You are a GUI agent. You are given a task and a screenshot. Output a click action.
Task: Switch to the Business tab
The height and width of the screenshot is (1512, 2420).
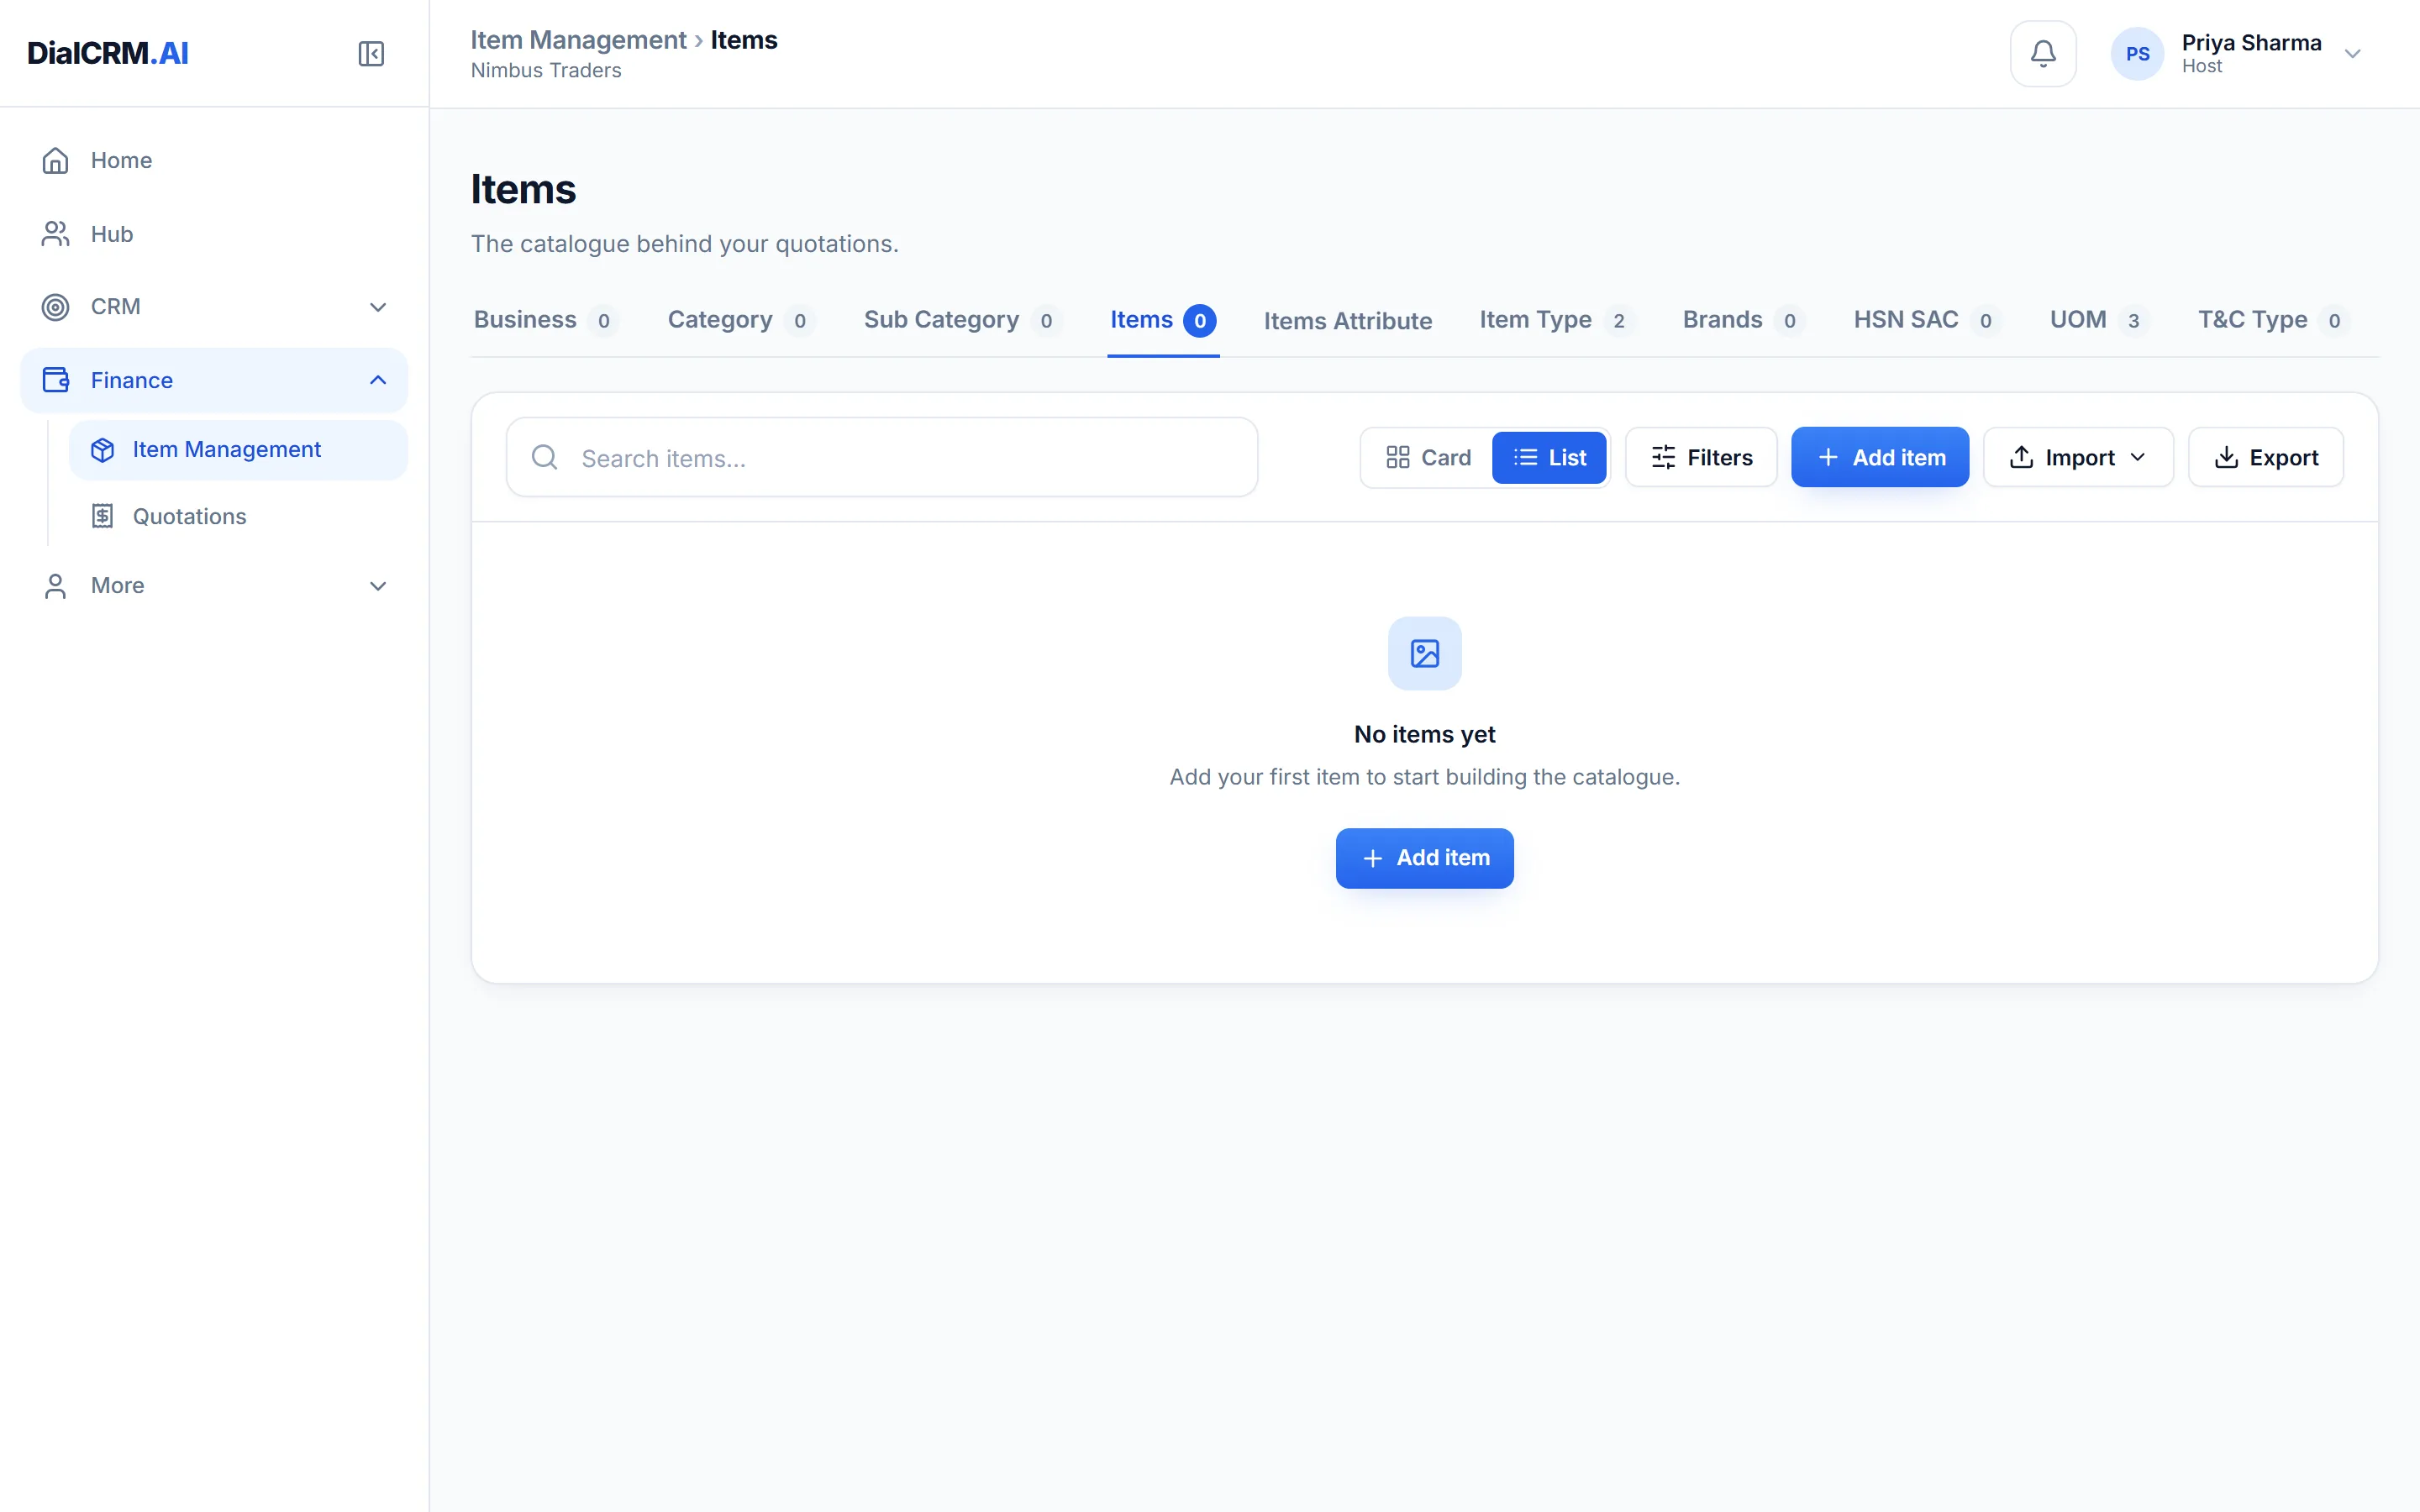click(x=547, y=320)
